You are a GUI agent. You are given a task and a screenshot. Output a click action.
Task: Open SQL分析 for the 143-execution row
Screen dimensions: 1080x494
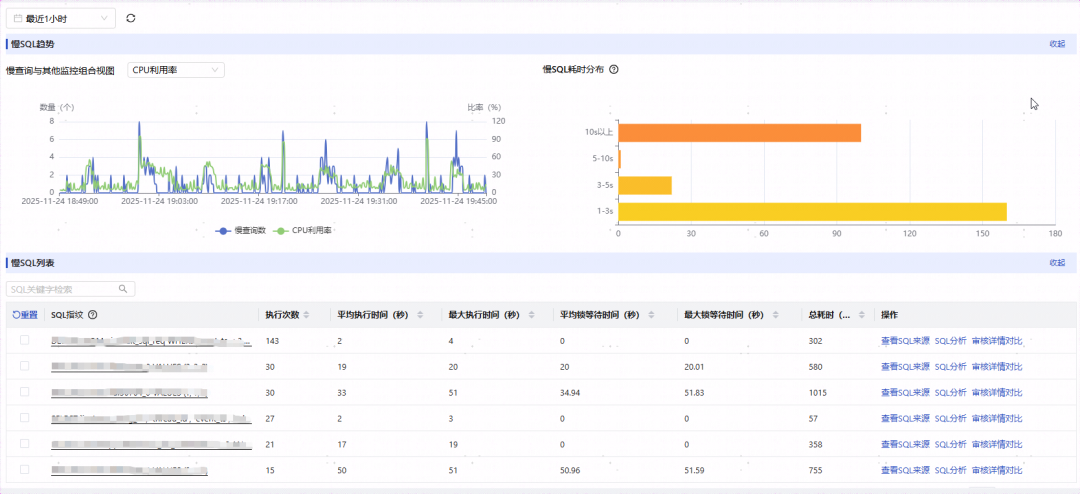[x=951, y=340]
